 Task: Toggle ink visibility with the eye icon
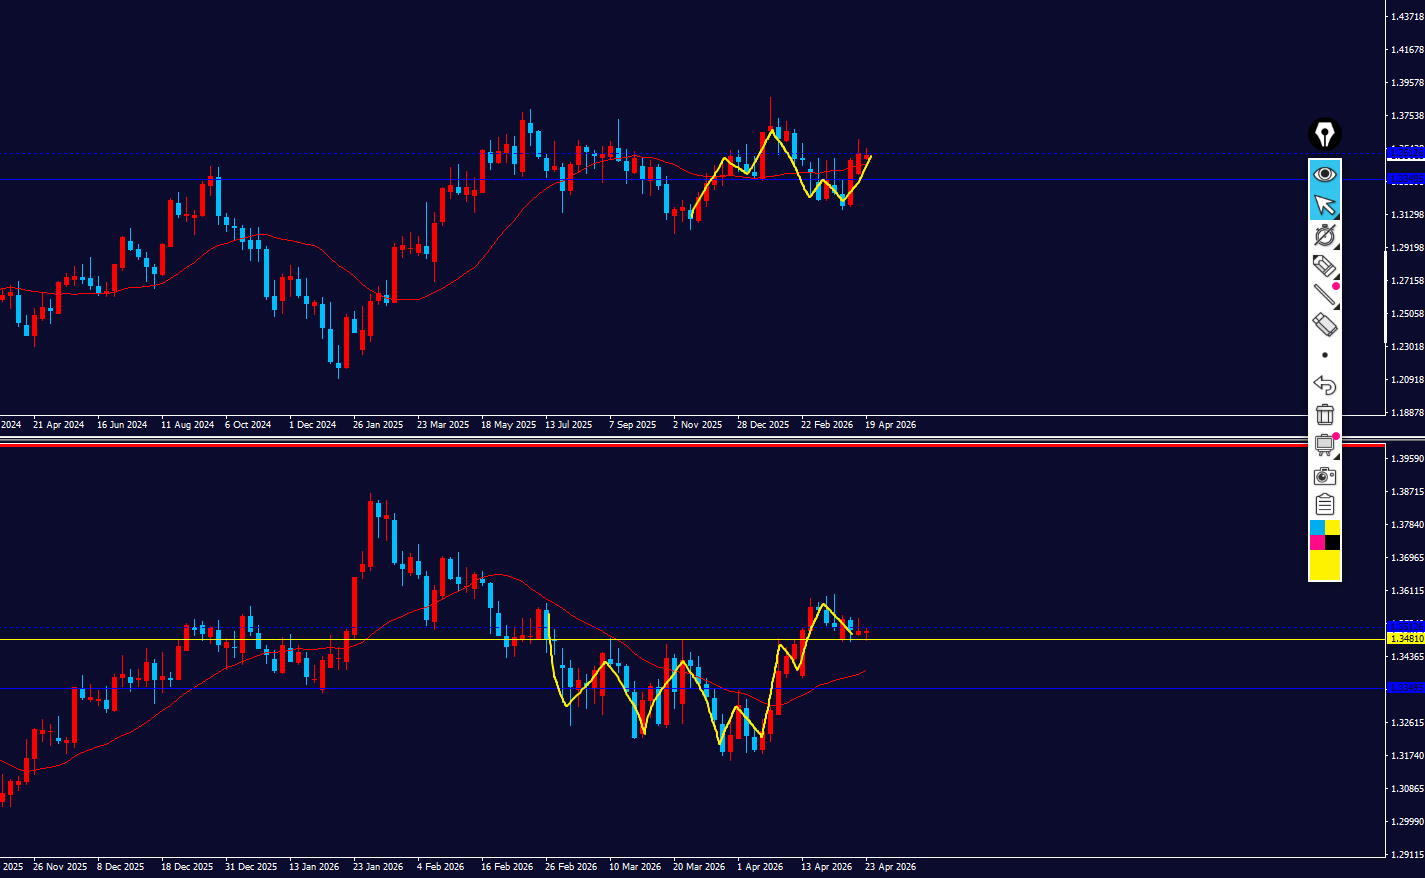[1324, 174]
